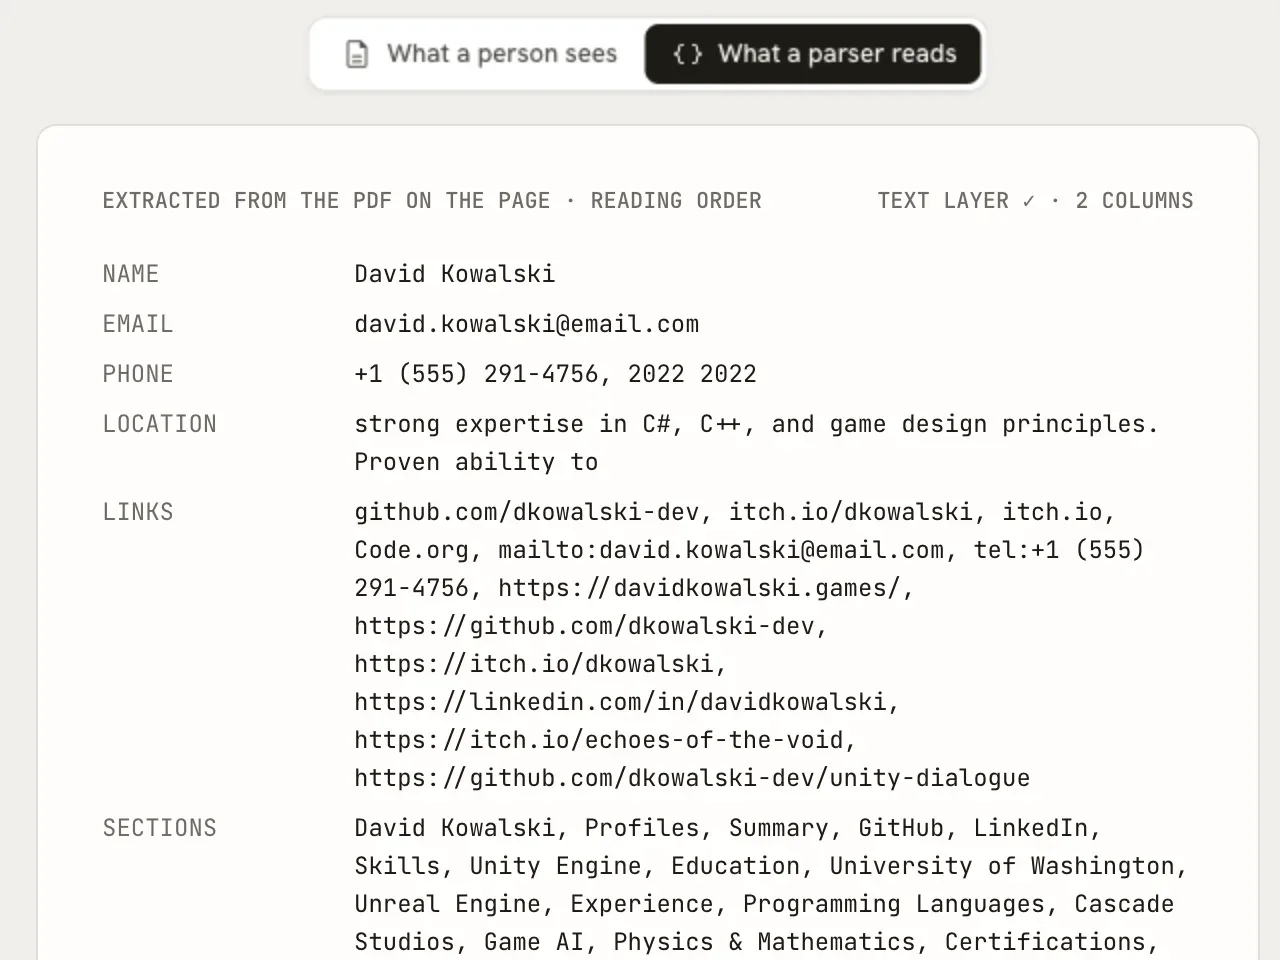Click the location text starting "strong expertise in C#"
The width and height of the screenshot is (1280, 960).
tap(756, 443)
